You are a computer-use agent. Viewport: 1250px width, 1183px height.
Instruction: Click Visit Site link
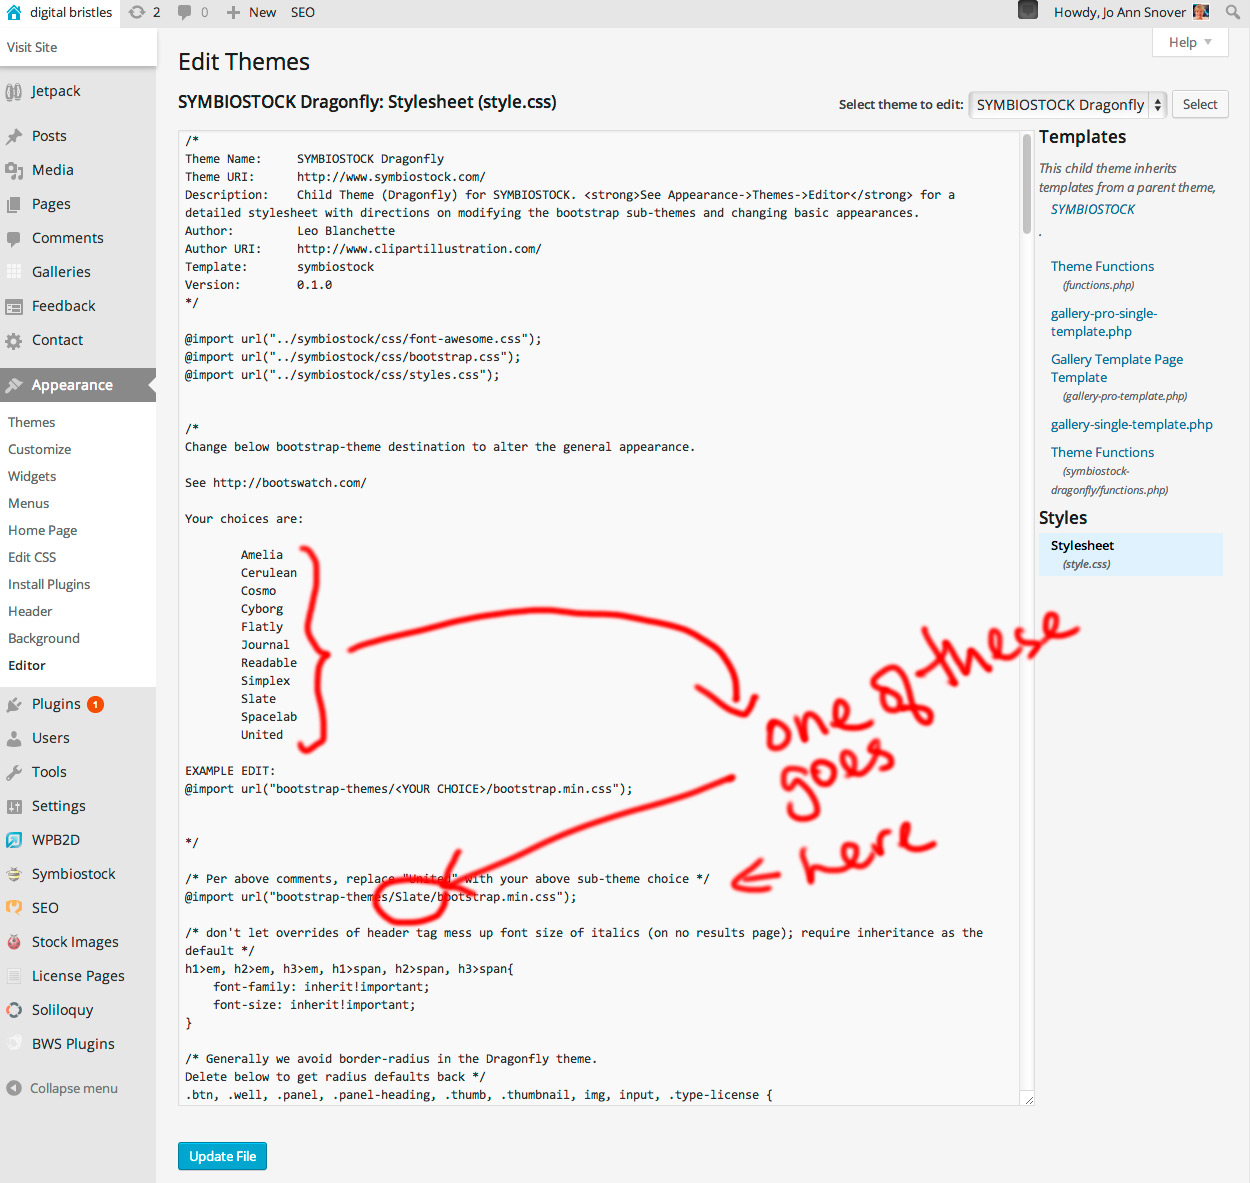pos(32,47)
